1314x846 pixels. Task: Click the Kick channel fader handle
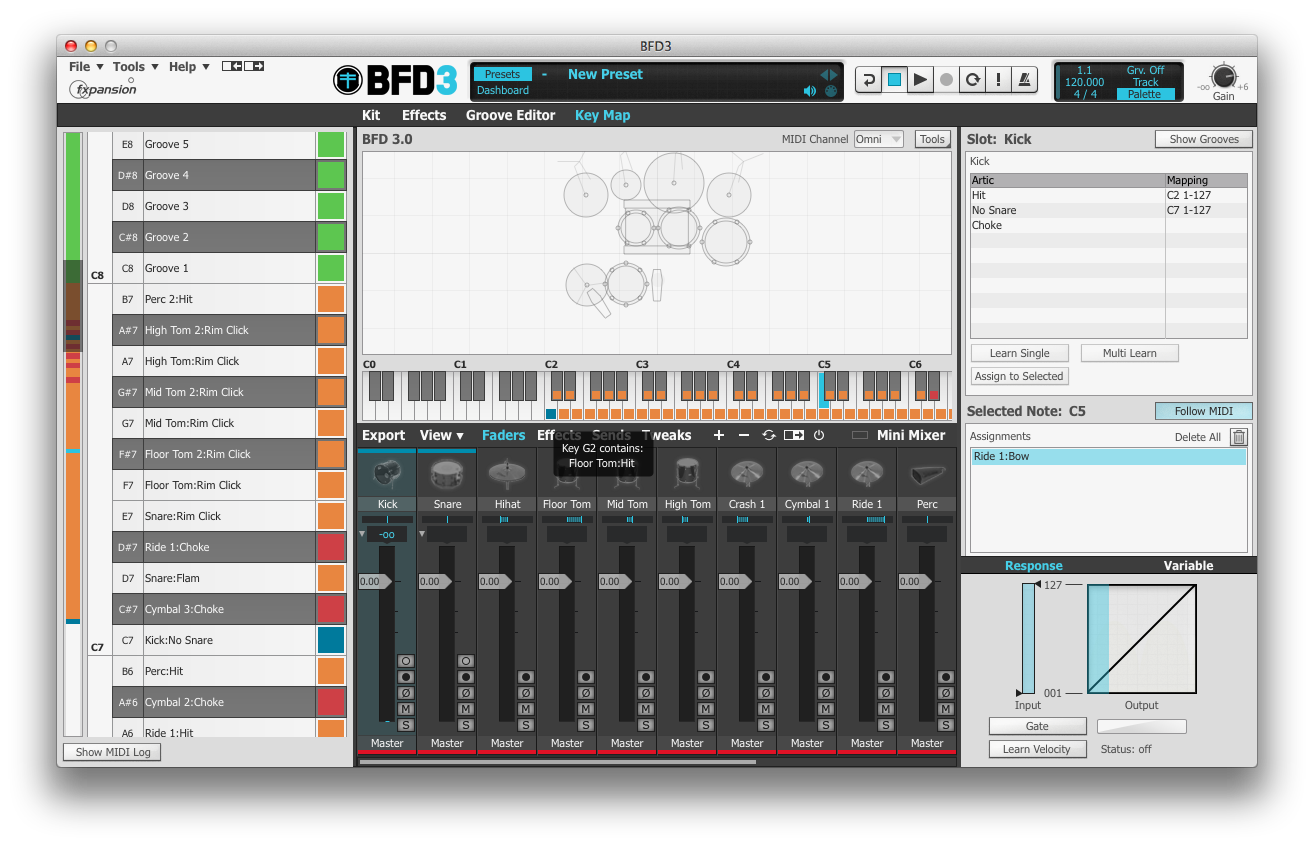tap(375, 581)
